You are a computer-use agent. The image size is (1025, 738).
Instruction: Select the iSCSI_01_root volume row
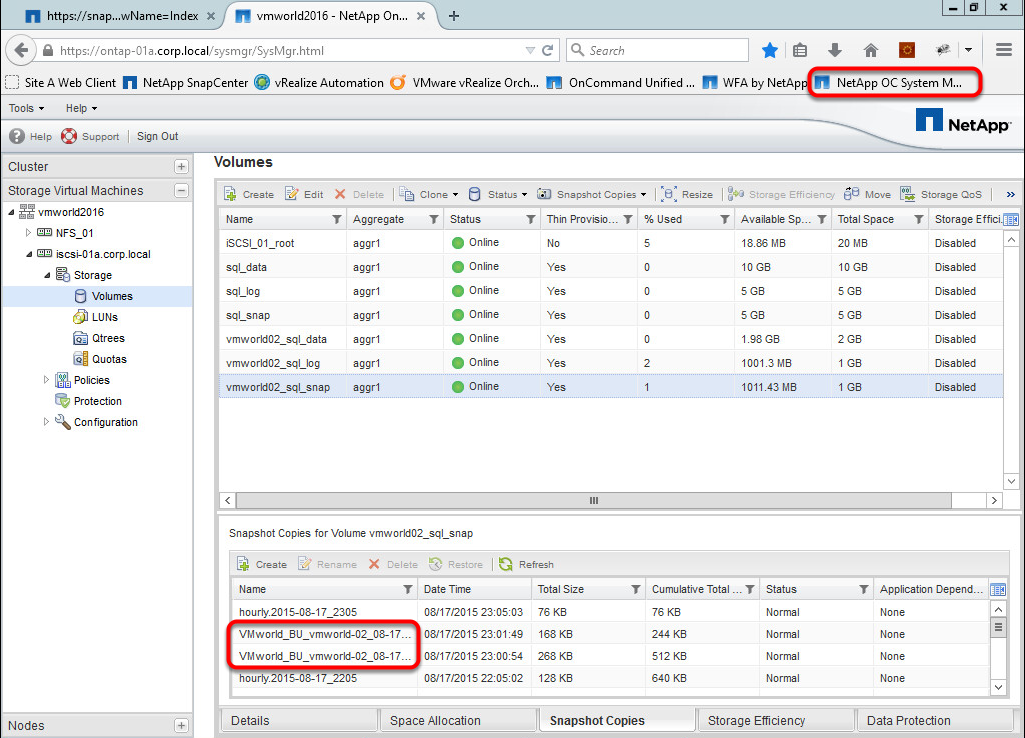tap(611, 243)
